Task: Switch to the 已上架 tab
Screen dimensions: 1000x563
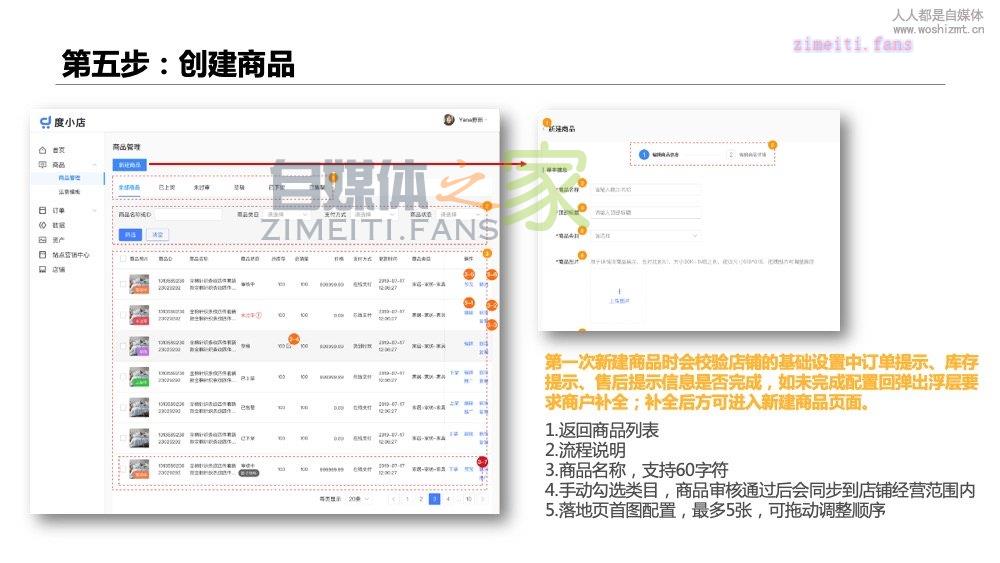Action: click(166, 187)
